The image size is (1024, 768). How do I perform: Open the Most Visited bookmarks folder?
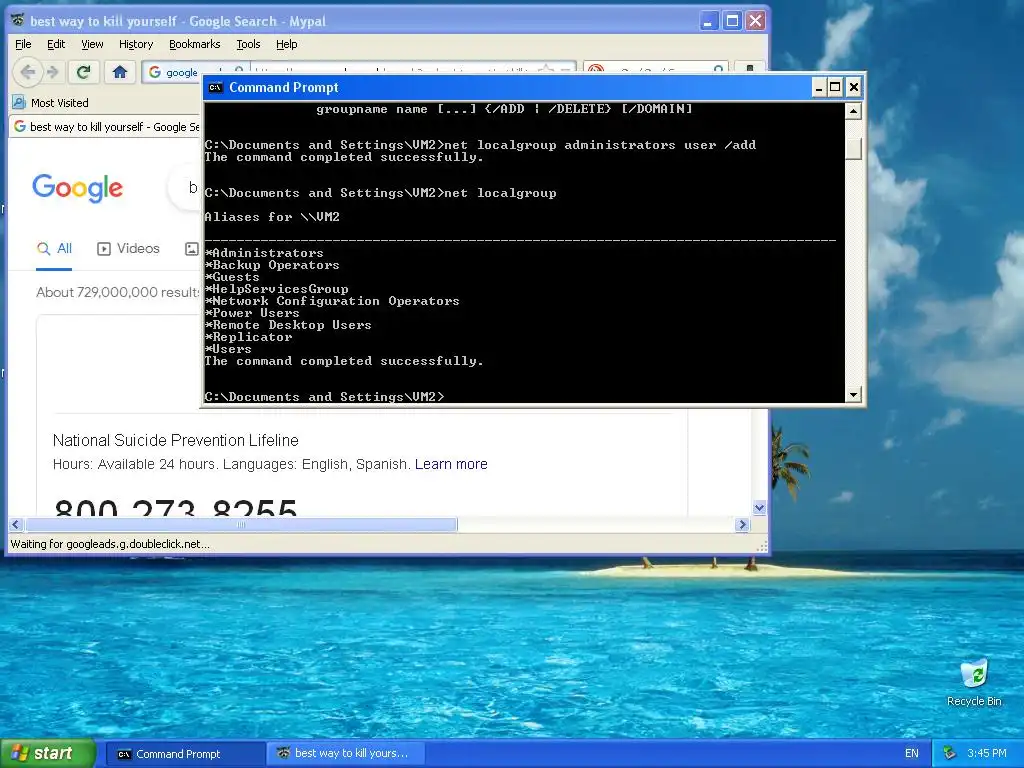coord(51,103)
